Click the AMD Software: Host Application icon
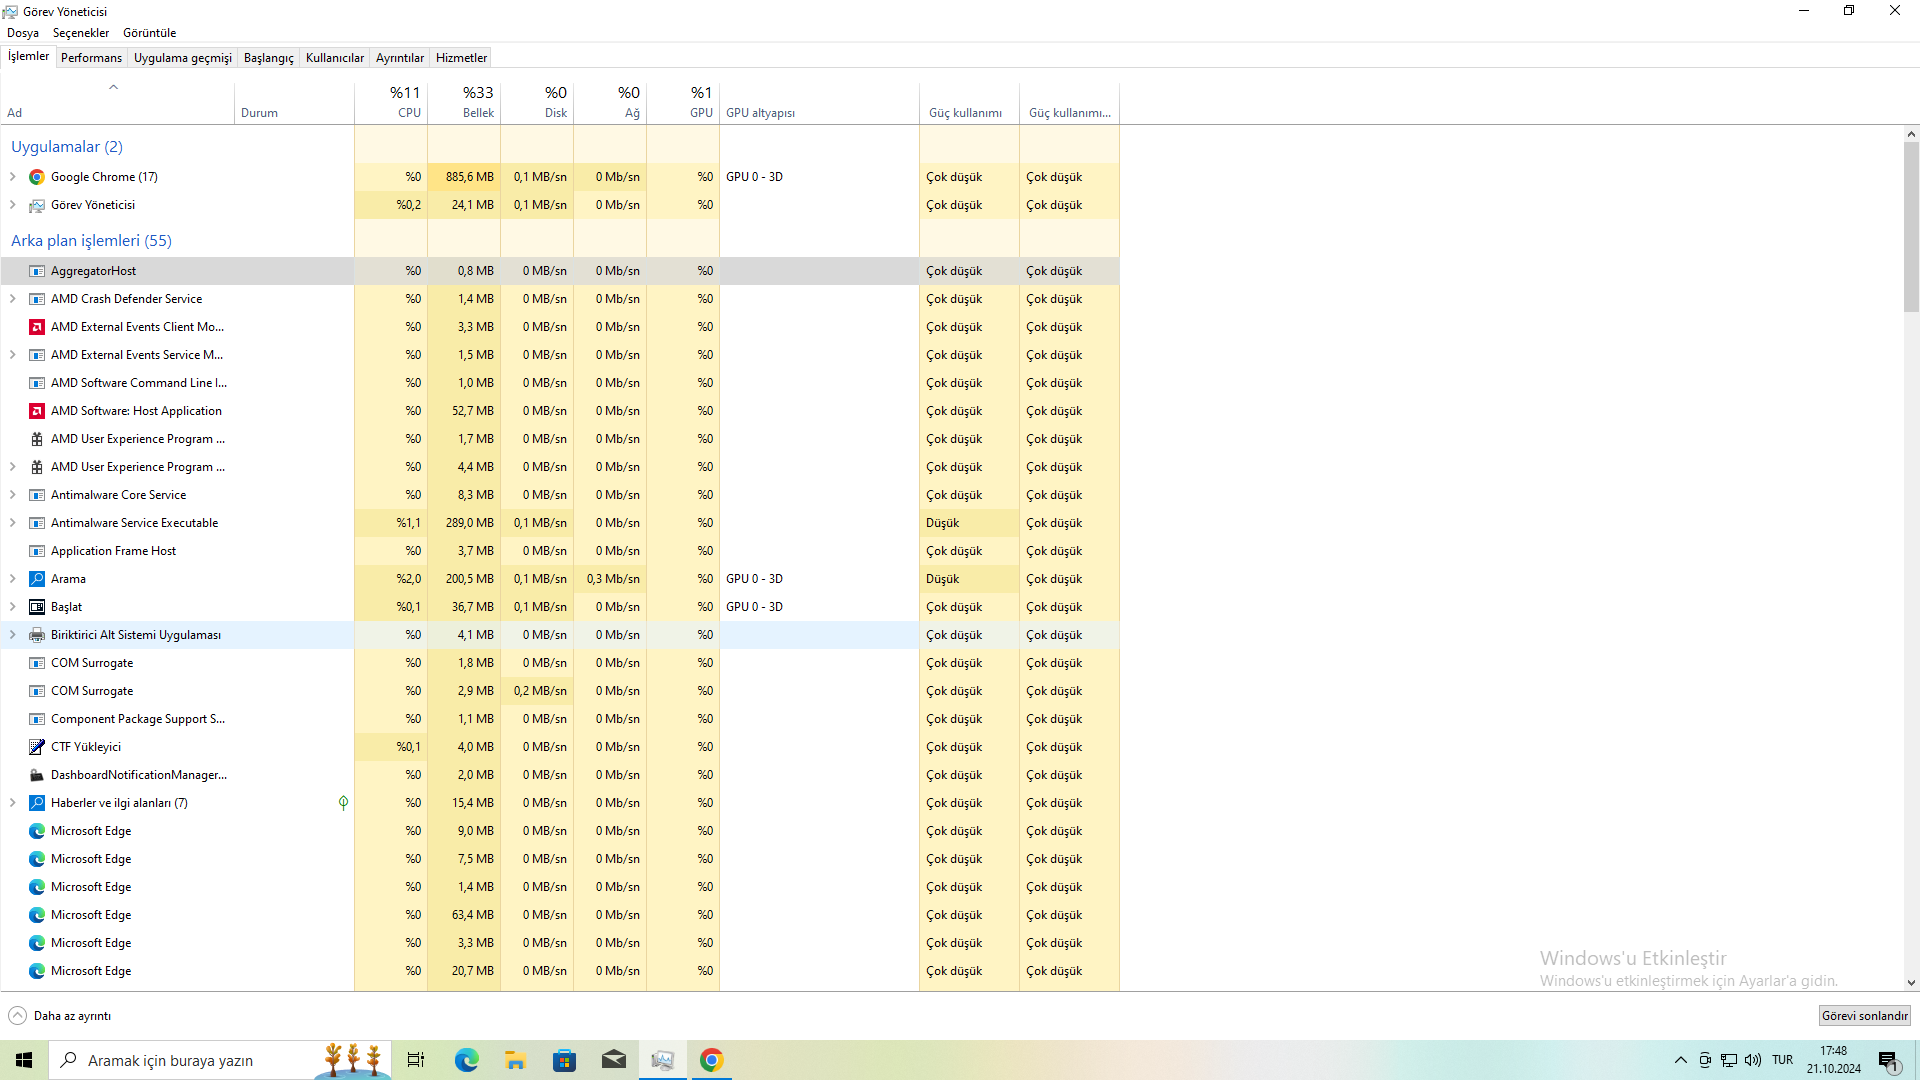This screenshot has width=1920, height=1080. point(37,411)
